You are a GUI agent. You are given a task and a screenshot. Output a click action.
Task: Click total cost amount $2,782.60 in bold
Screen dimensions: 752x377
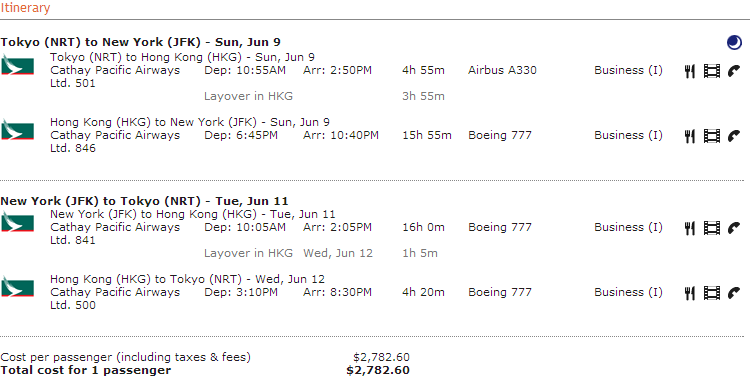pyautogui.click(x=378, y=370)
